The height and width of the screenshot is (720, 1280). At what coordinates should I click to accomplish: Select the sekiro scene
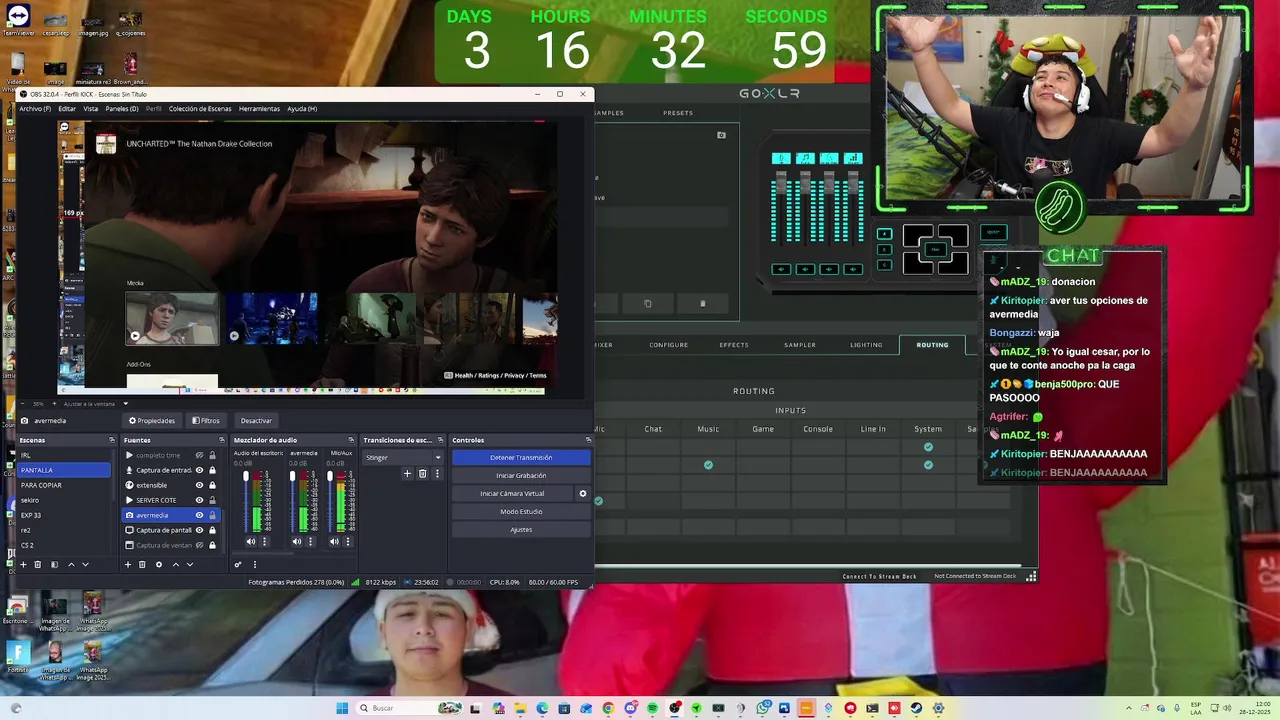(64, 500)
